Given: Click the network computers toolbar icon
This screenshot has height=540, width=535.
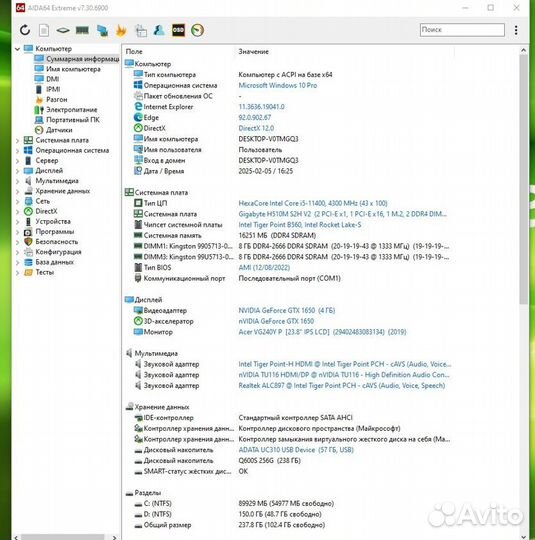Looking at the screenshot, I should 102,30.
